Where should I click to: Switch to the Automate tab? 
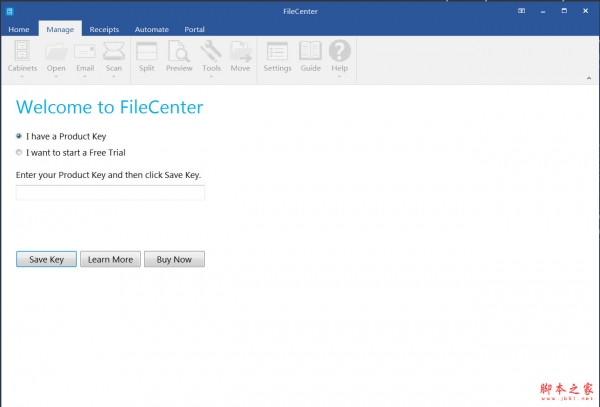[152, 30]
